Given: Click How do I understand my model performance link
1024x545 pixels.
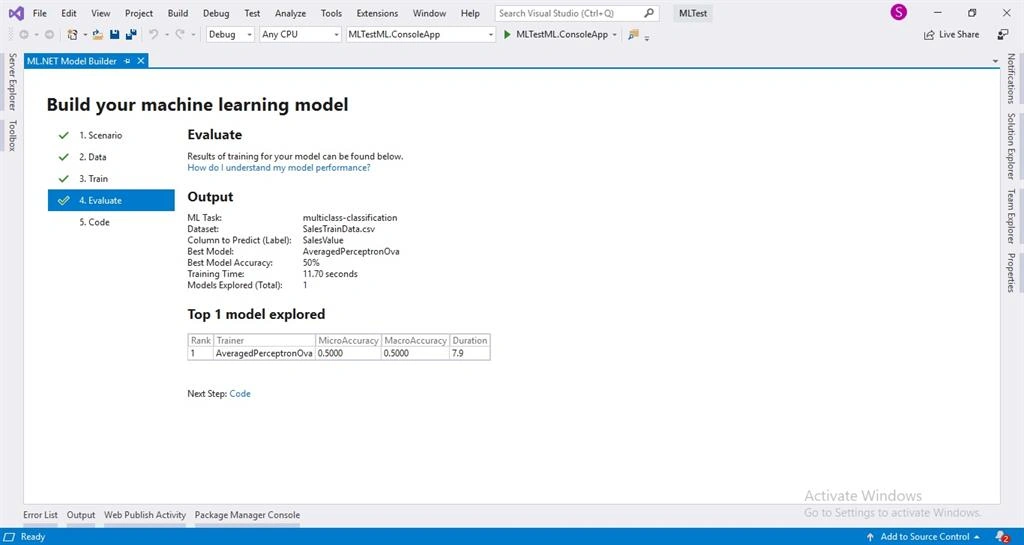Looking at the screenshot, I should 279,168.
